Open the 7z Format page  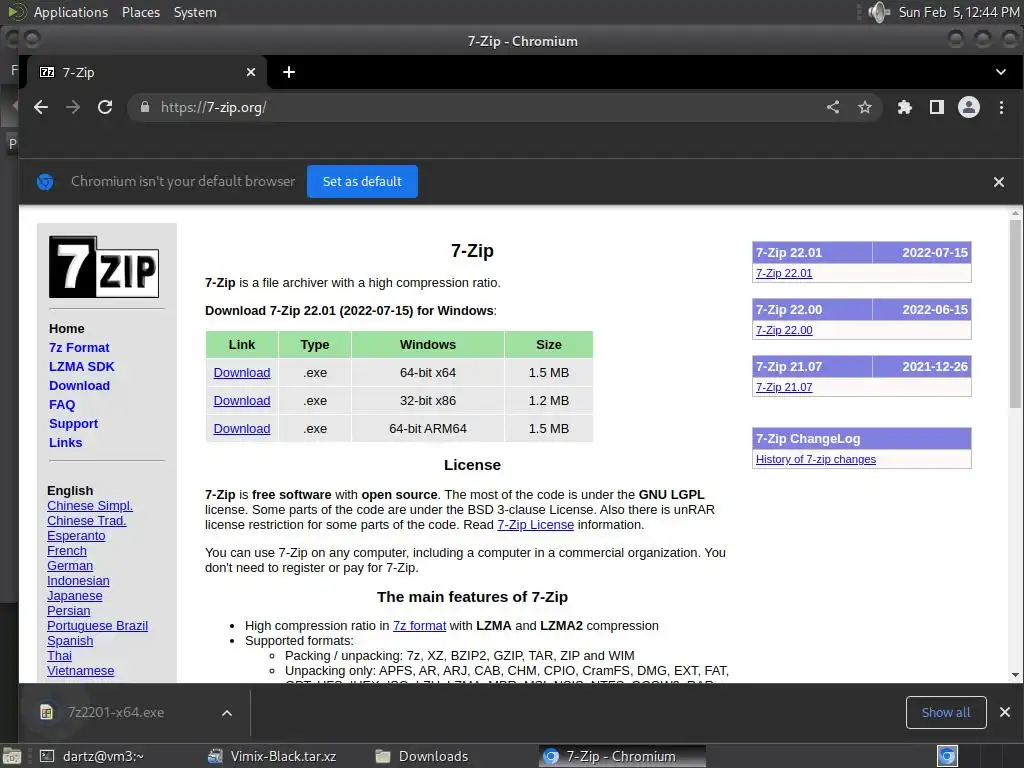79,347
